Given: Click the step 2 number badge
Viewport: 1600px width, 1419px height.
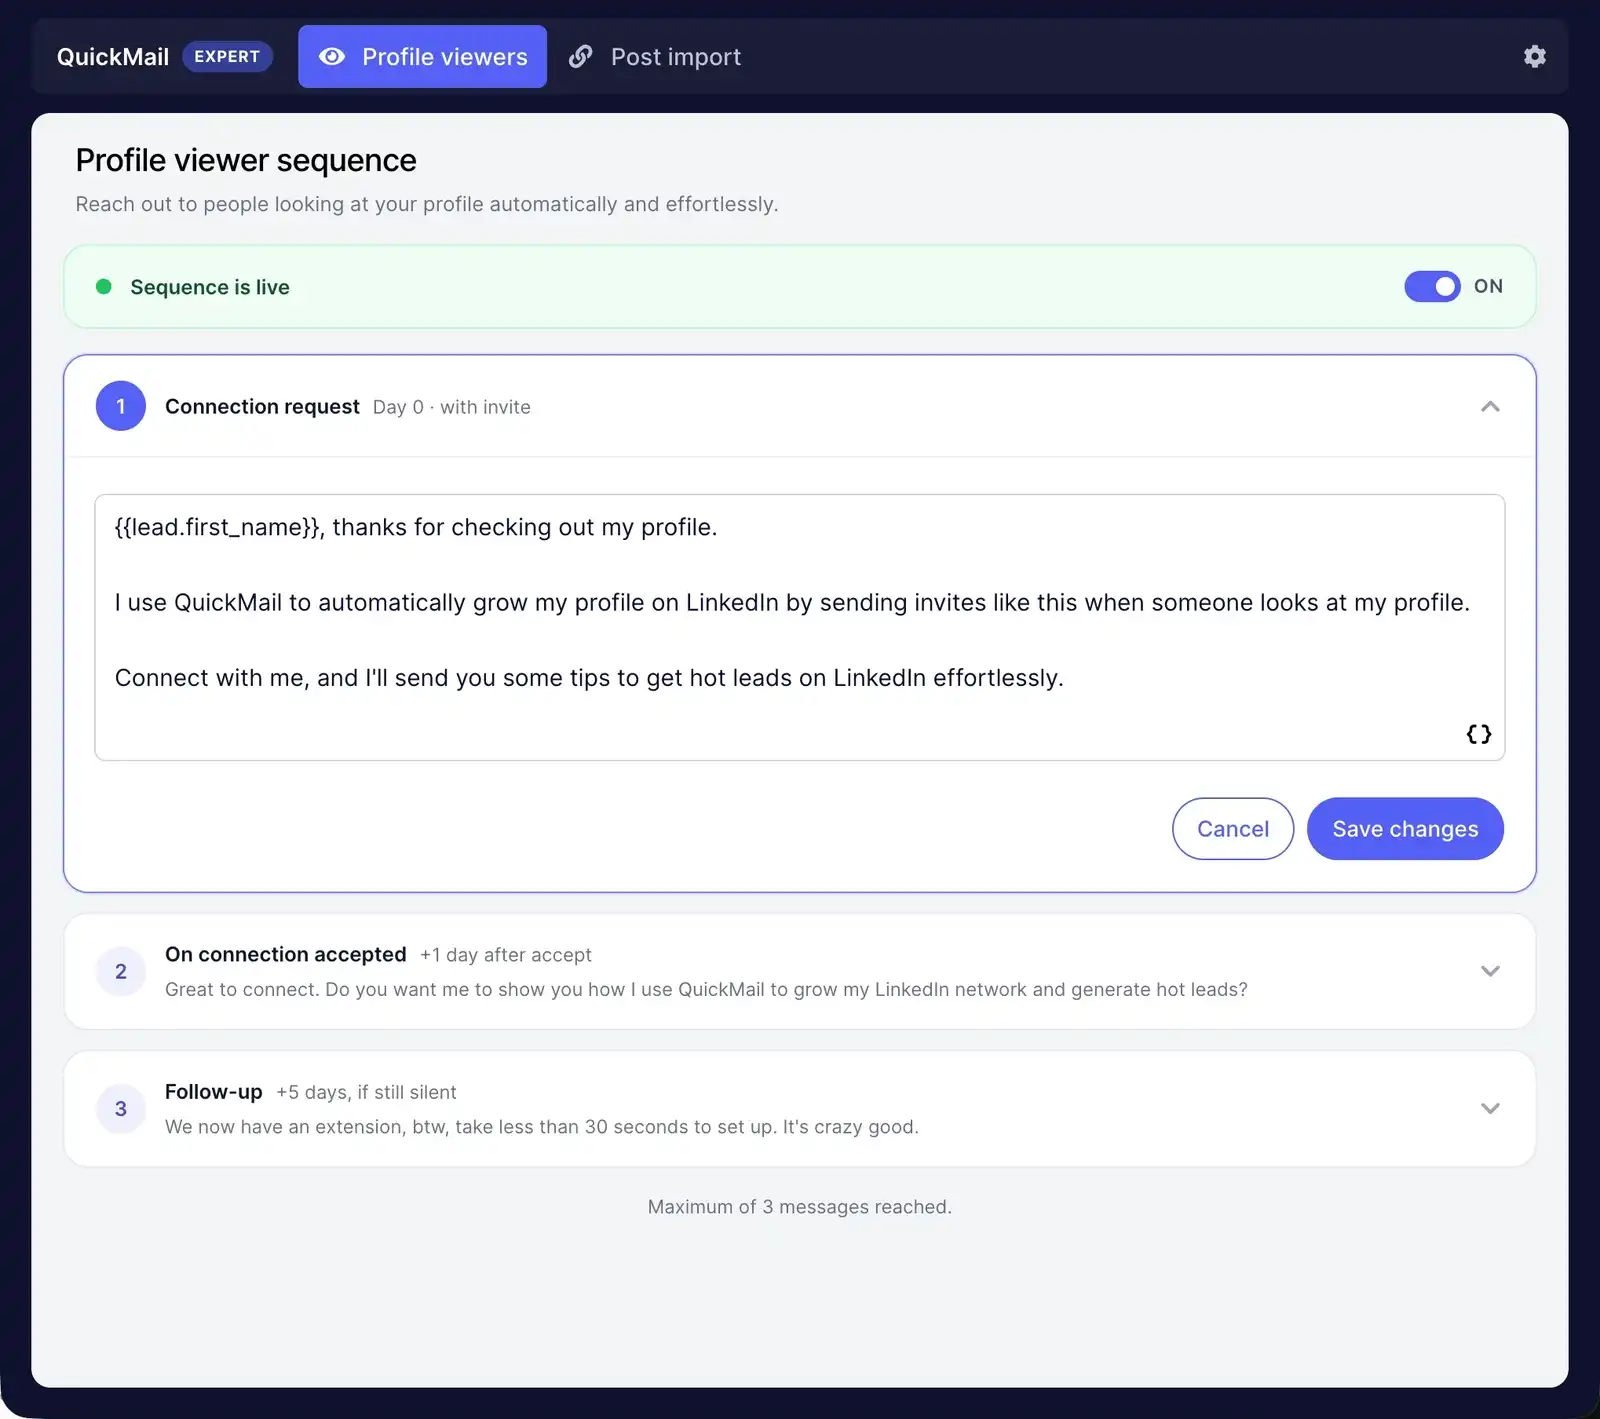Looking at the screenshot, I should (121, 971).
